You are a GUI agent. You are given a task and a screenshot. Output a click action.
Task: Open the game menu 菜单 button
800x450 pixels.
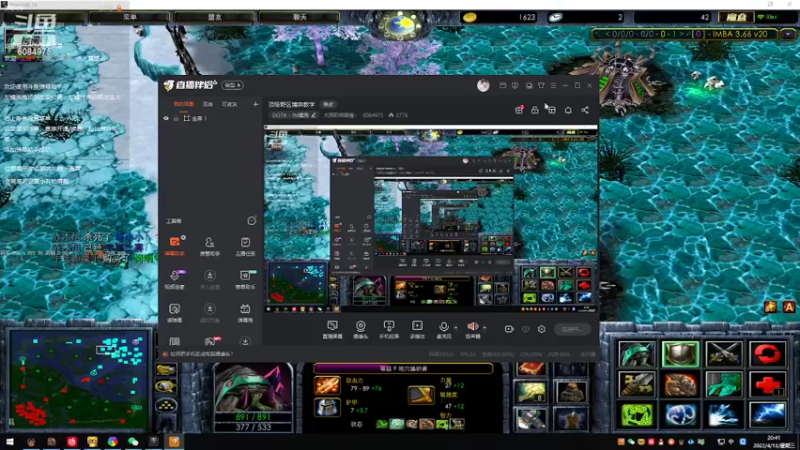click(130, 17)
